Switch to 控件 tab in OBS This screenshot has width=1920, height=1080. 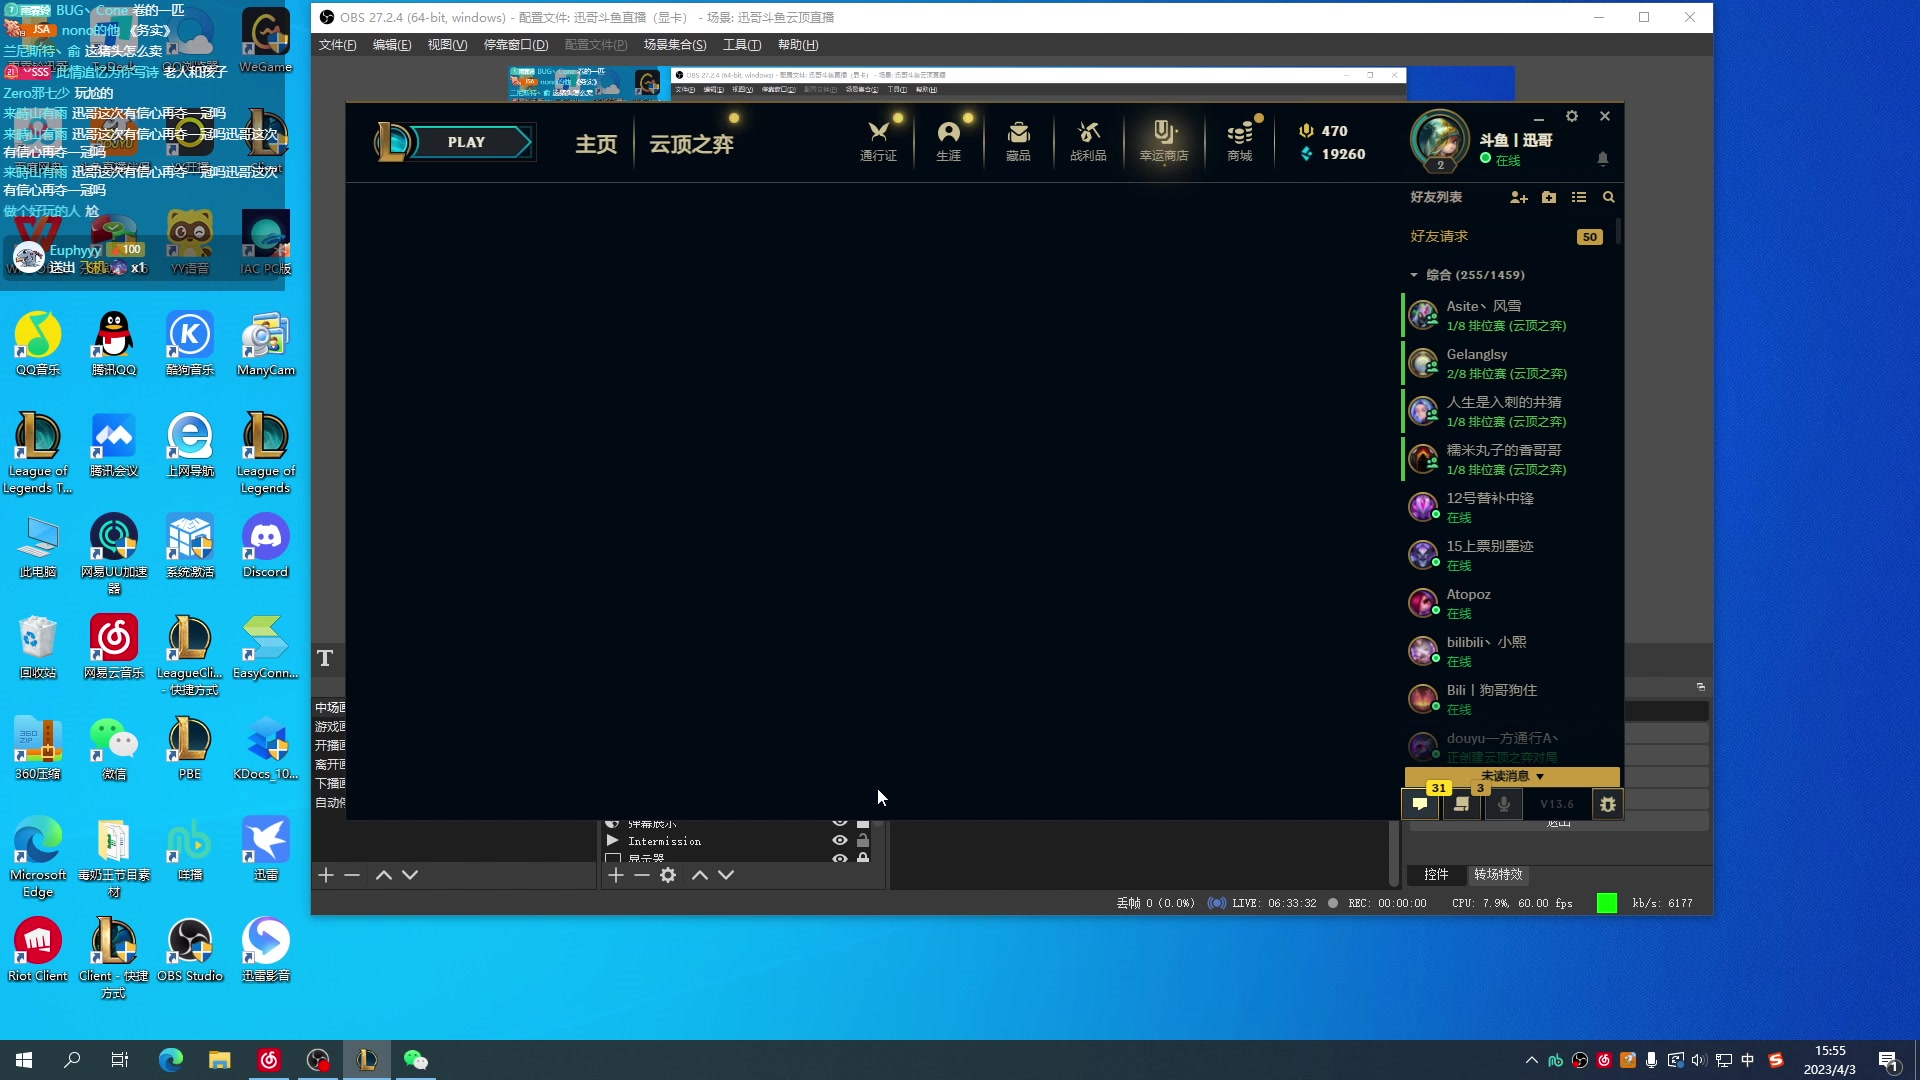[x=1436, y=874]
